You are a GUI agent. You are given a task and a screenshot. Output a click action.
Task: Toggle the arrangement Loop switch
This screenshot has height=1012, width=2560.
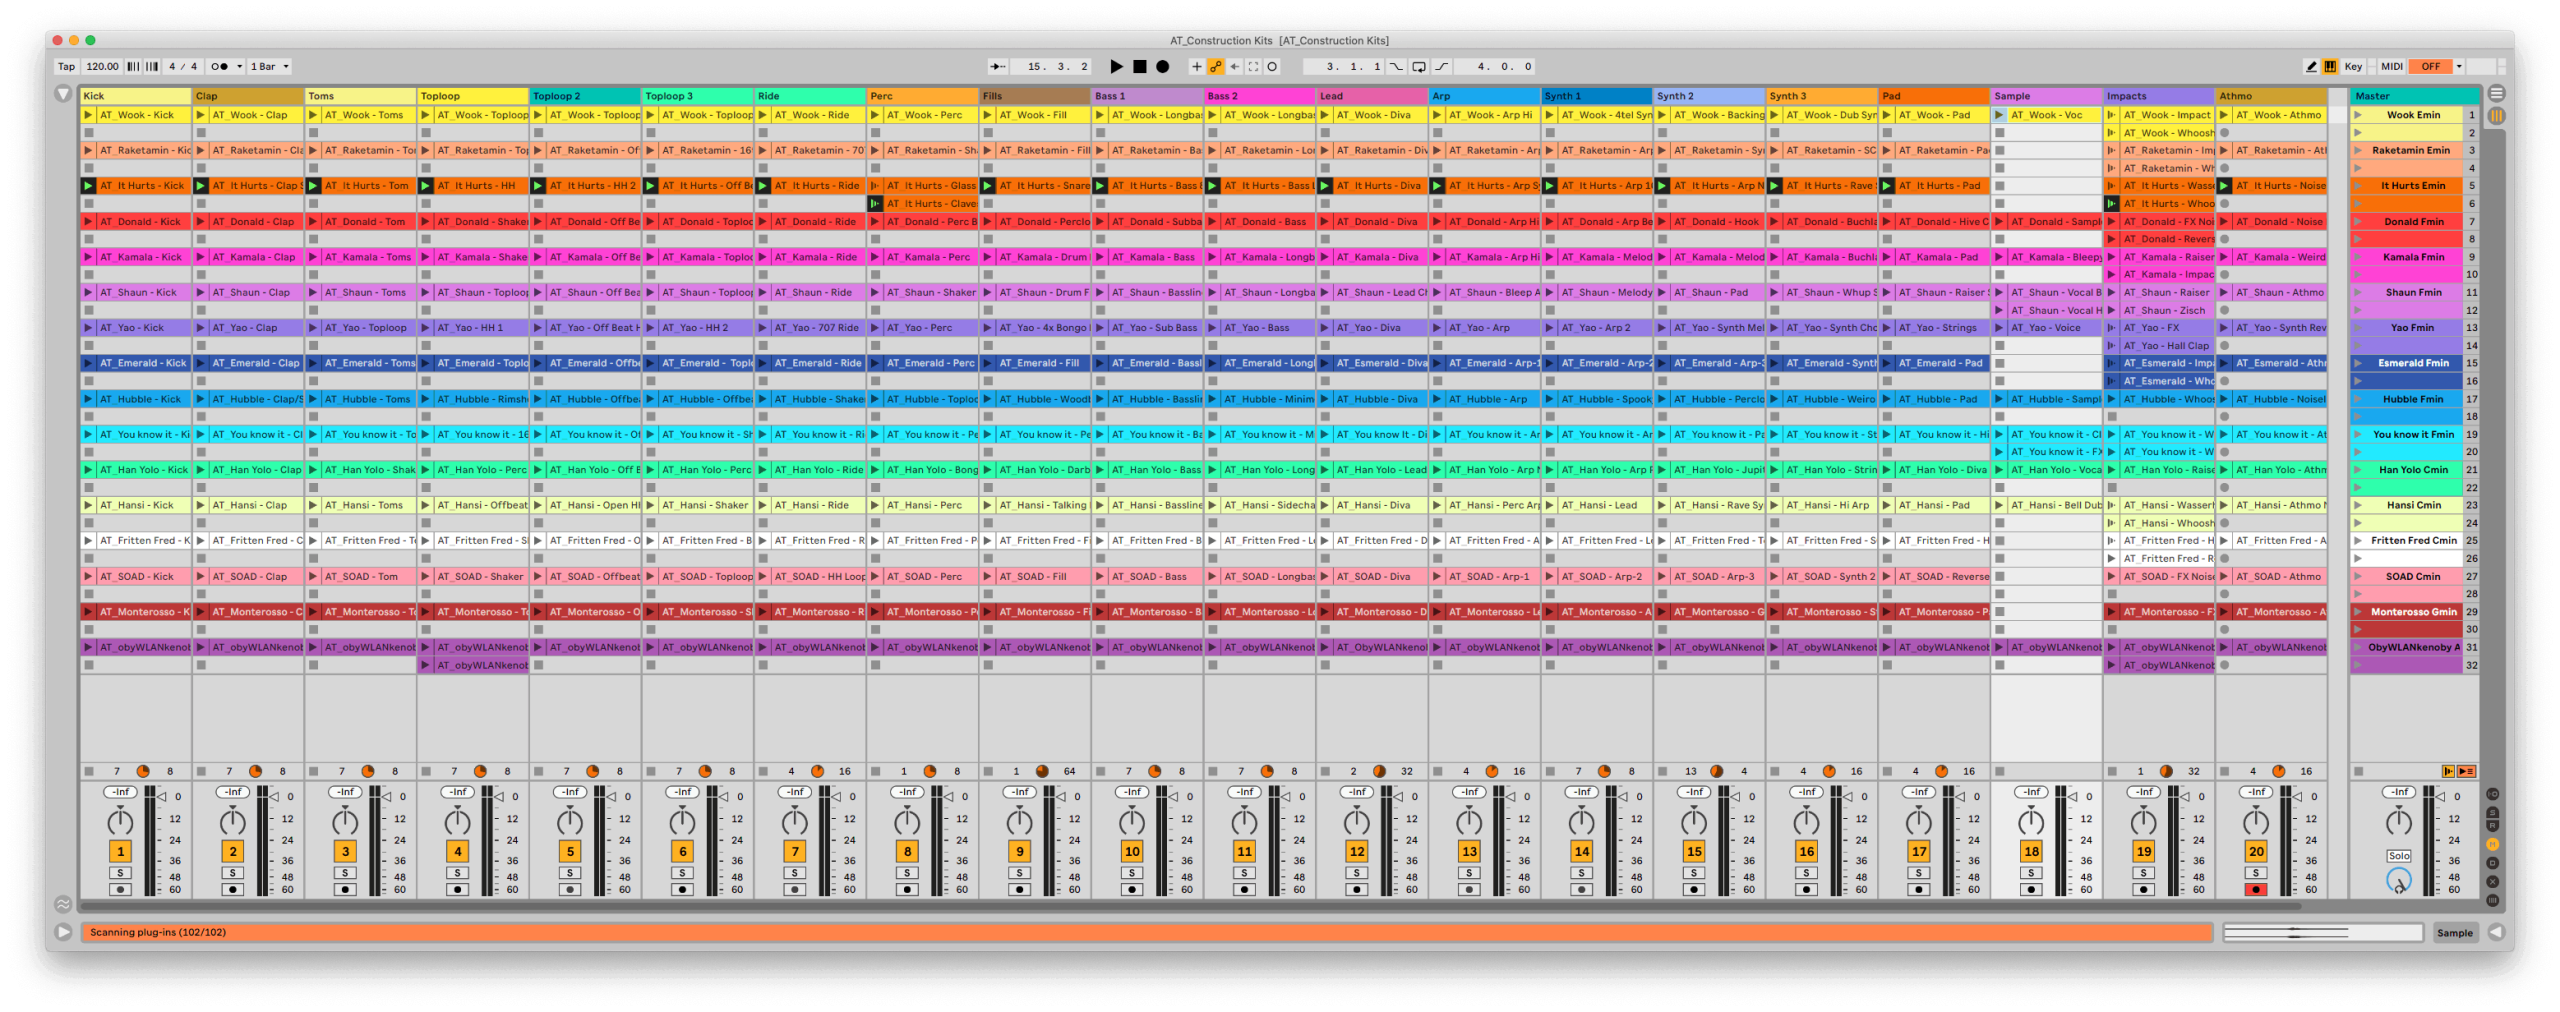[x=1418, y=67]
